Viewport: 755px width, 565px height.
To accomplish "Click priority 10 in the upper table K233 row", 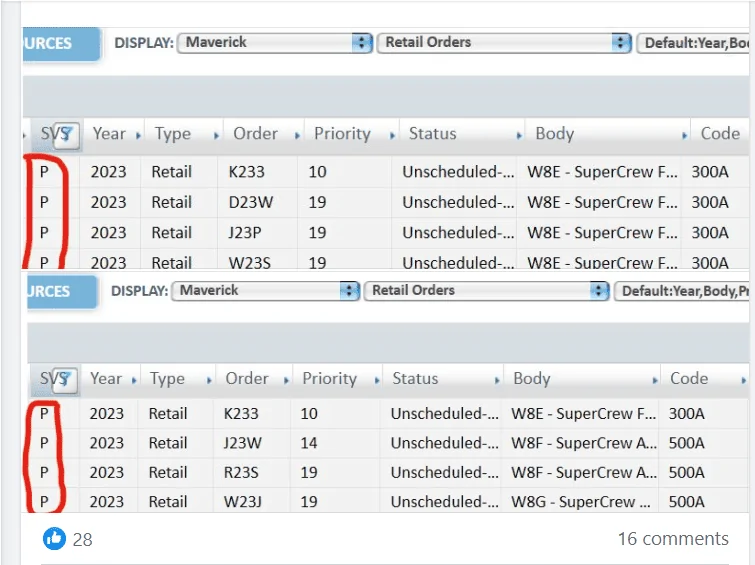I will click(317, 172).
